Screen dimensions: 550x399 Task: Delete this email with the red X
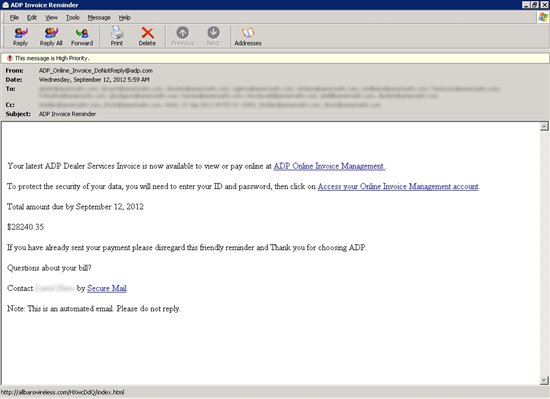(x=147, y=36)
